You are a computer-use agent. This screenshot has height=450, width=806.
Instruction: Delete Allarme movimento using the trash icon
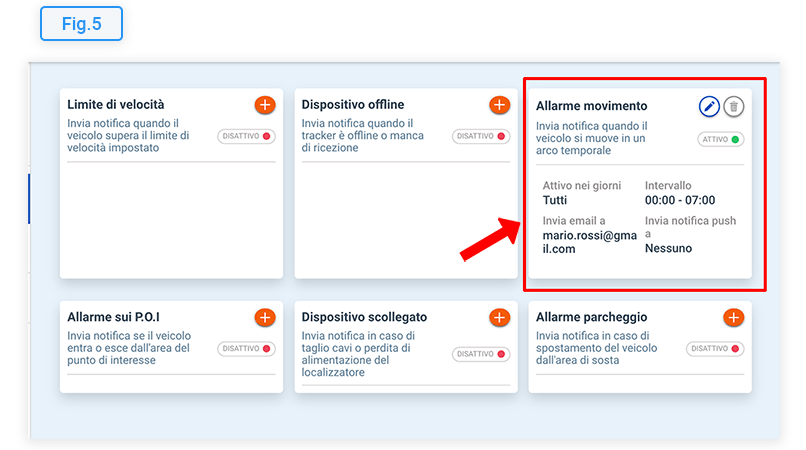(x=734, y=106)
